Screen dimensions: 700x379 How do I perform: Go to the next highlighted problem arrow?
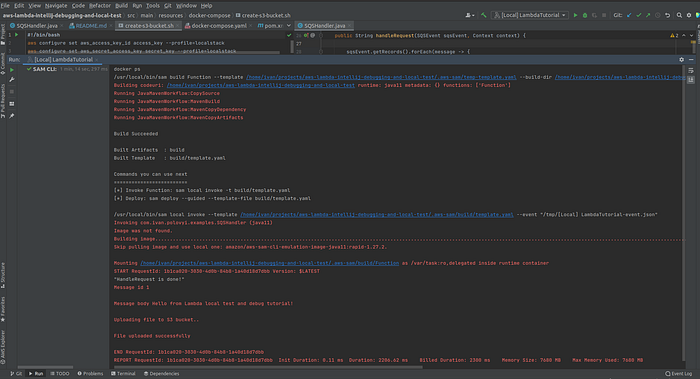692,35
